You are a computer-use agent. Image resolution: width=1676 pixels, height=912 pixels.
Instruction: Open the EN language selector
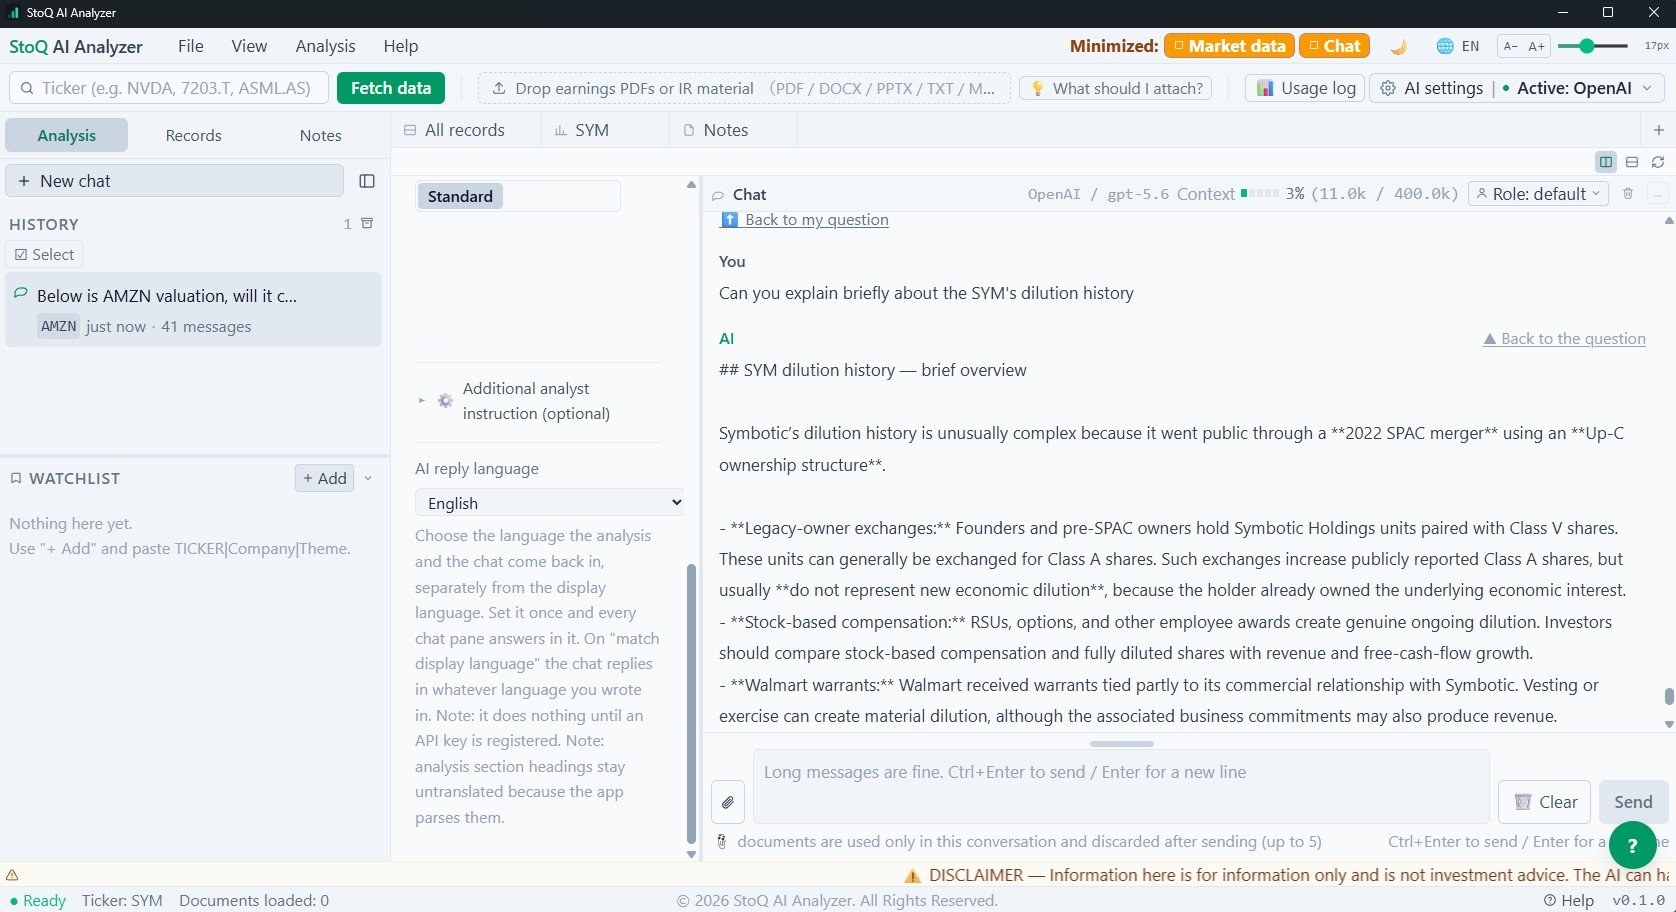pyautogui.click(x=1470, y=46)
